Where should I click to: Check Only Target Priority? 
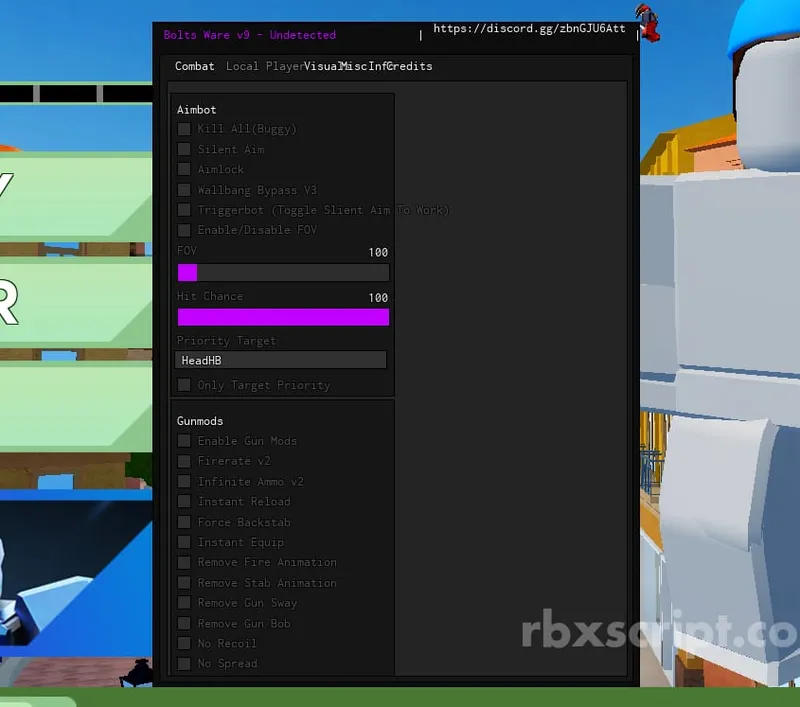tap(184, 384)
